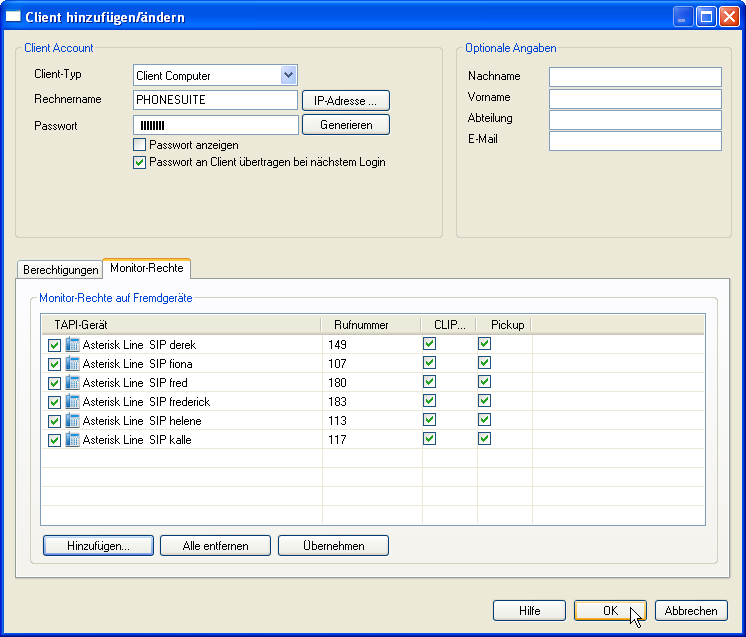
Task: Click the phone icon for SIP derek
Action: click(73, 344)
